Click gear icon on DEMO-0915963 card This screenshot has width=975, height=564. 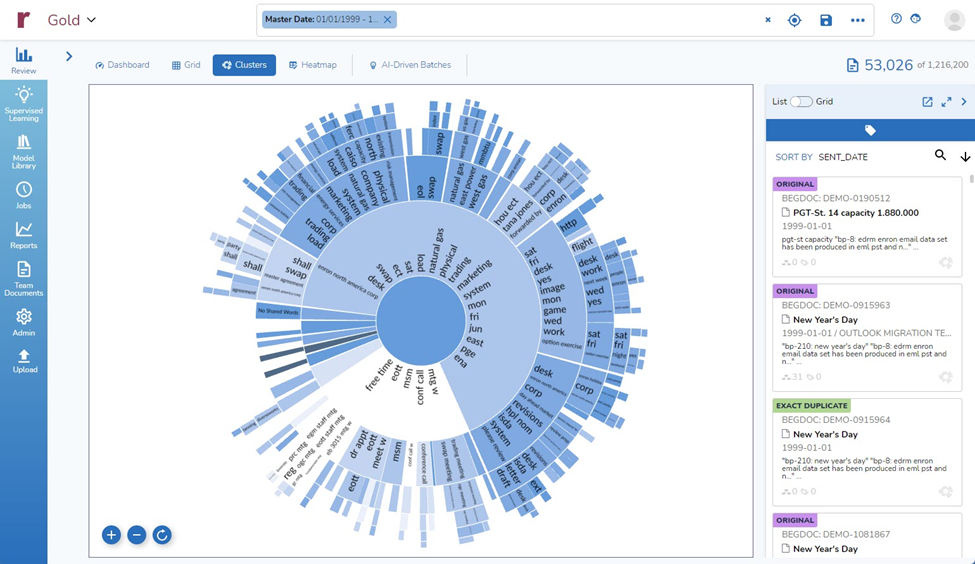945,377
